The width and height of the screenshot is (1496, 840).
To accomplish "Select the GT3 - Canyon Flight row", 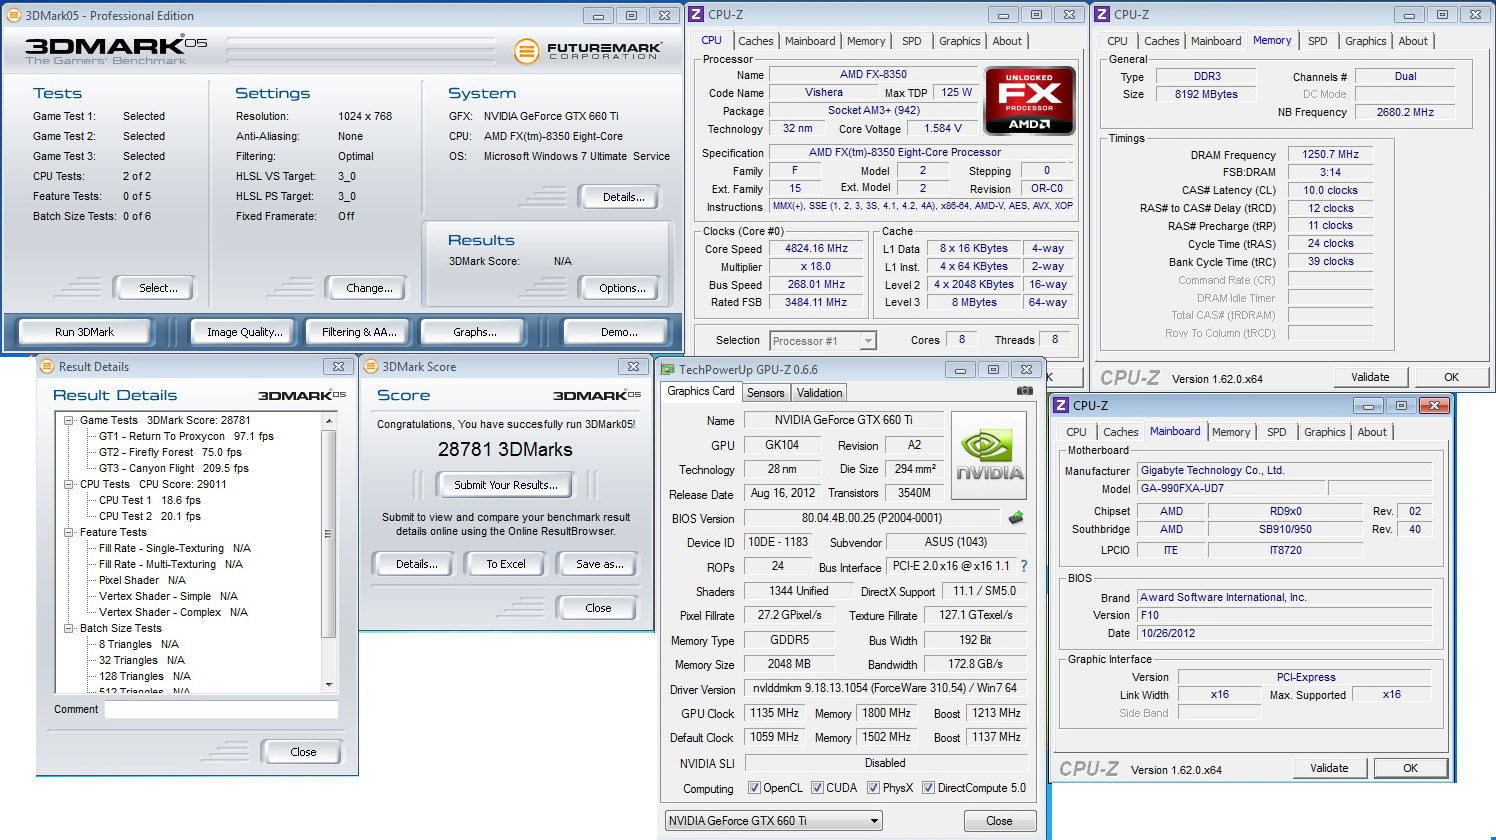I will point(174,469).
